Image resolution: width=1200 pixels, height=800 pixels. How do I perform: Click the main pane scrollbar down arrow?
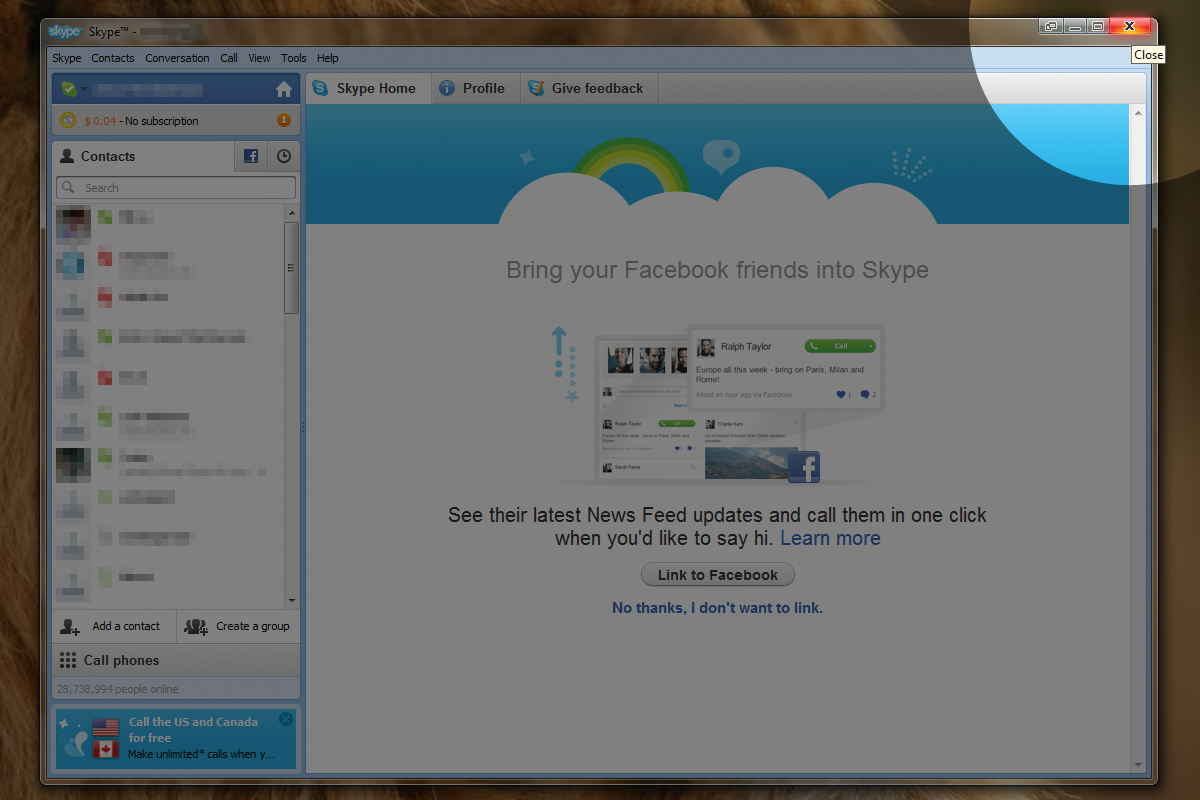pyautogui.click(x=1138, y=765)
